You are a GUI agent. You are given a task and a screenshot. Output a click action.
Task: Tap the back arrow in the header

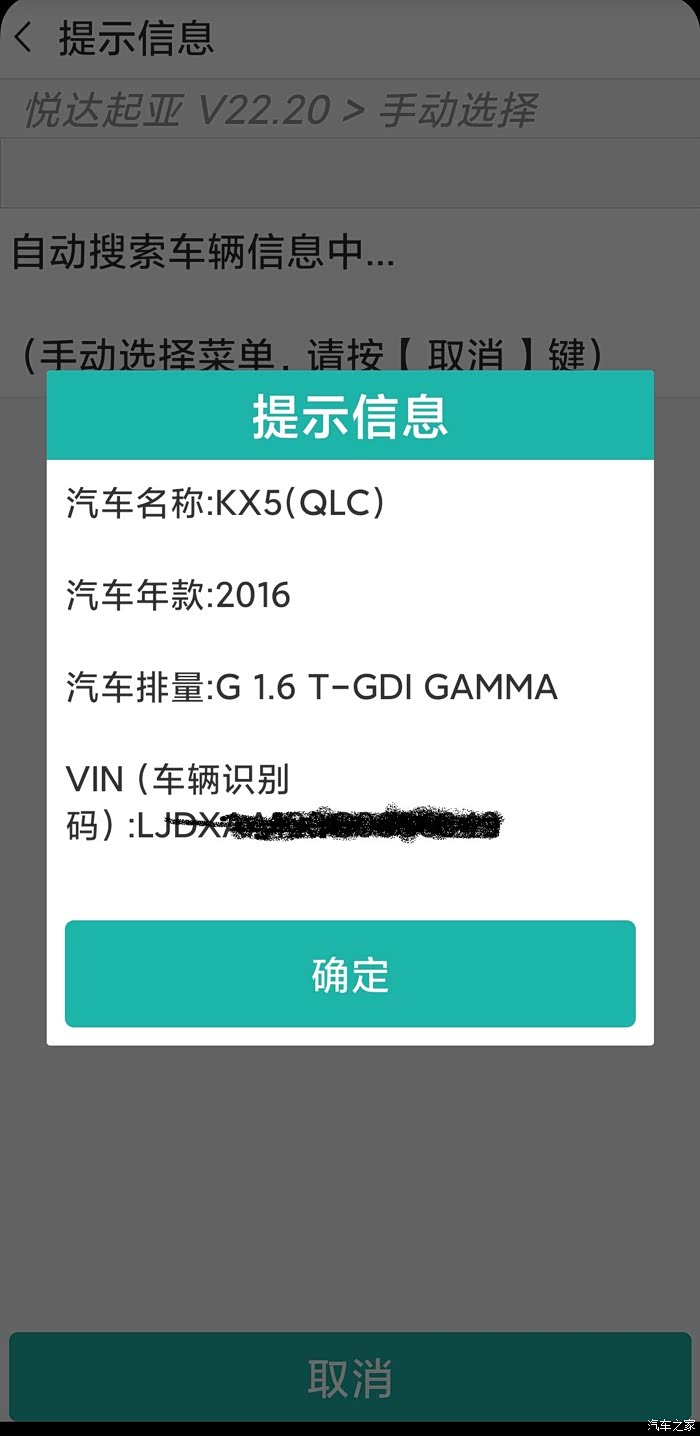pos(23,39)
